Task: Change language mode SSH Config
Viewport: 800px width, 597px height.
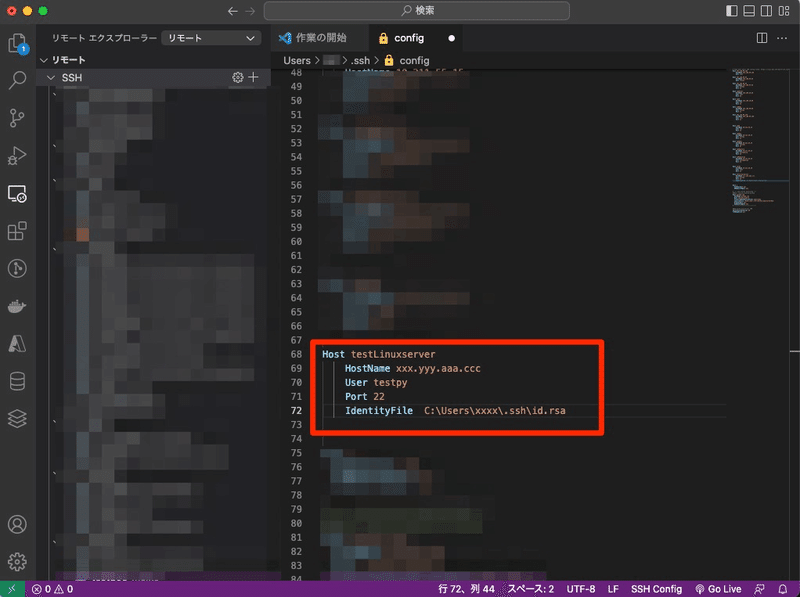Action: click(x=656, y=589)
